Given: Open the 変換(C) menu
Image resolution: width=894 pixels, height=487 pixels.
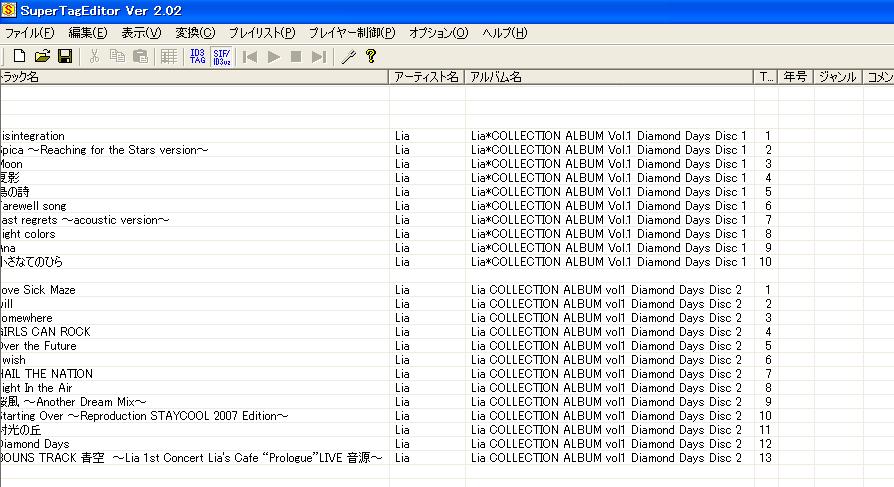Looking at the screenshot, I should (x=195, y=33).
